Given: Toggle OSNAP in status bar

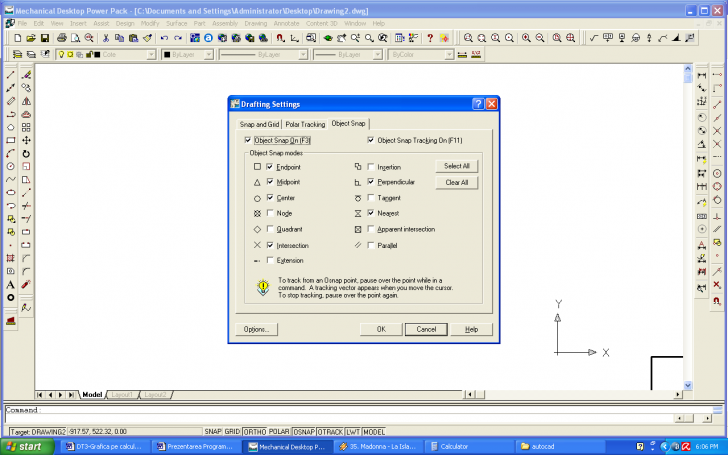Looking at the screenshot, I should [x=304, y=432].
